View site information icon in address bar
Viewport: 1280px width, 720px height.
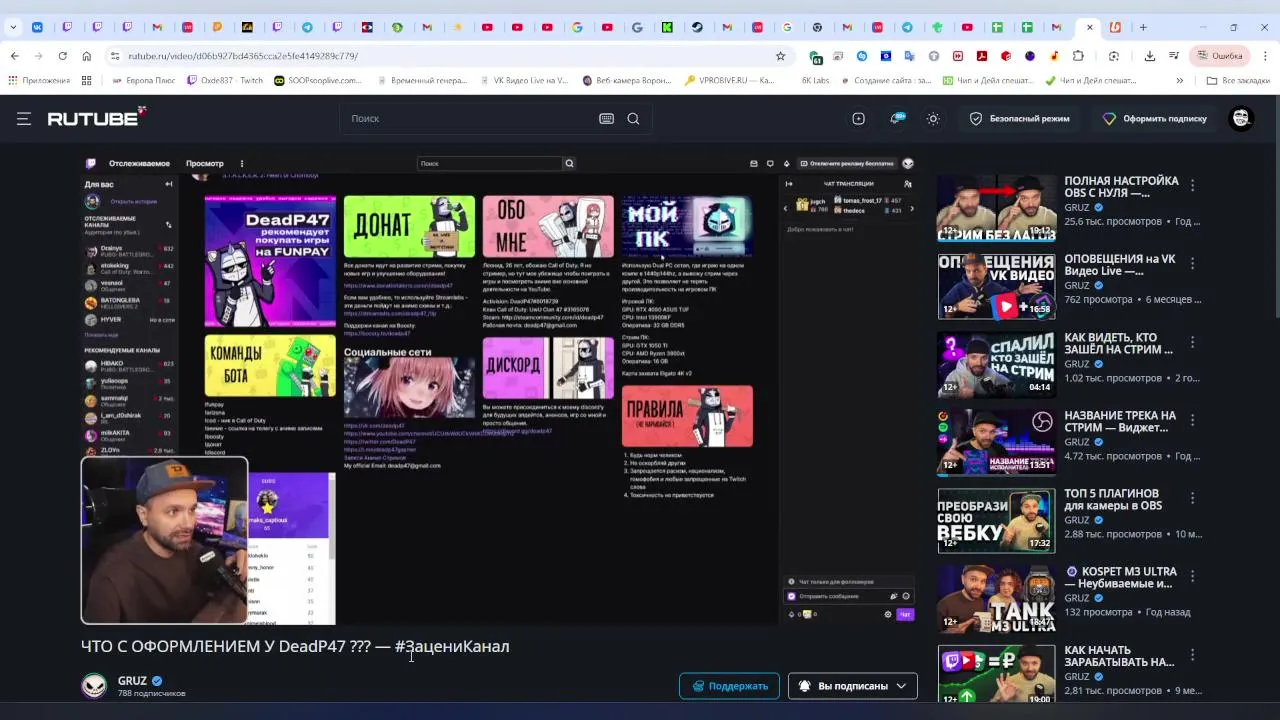115,56
